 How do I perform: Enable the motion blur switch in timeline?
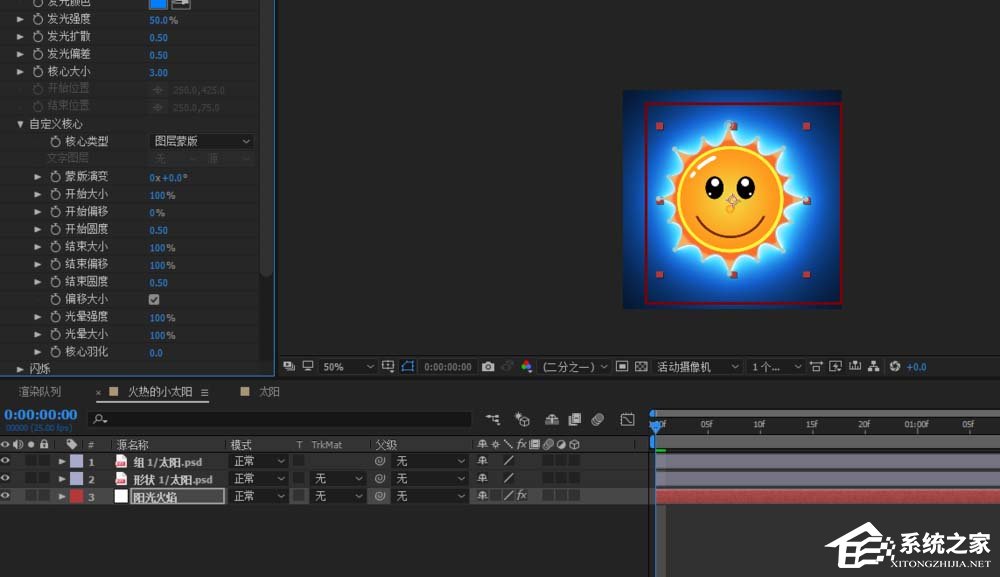point(597,419)
